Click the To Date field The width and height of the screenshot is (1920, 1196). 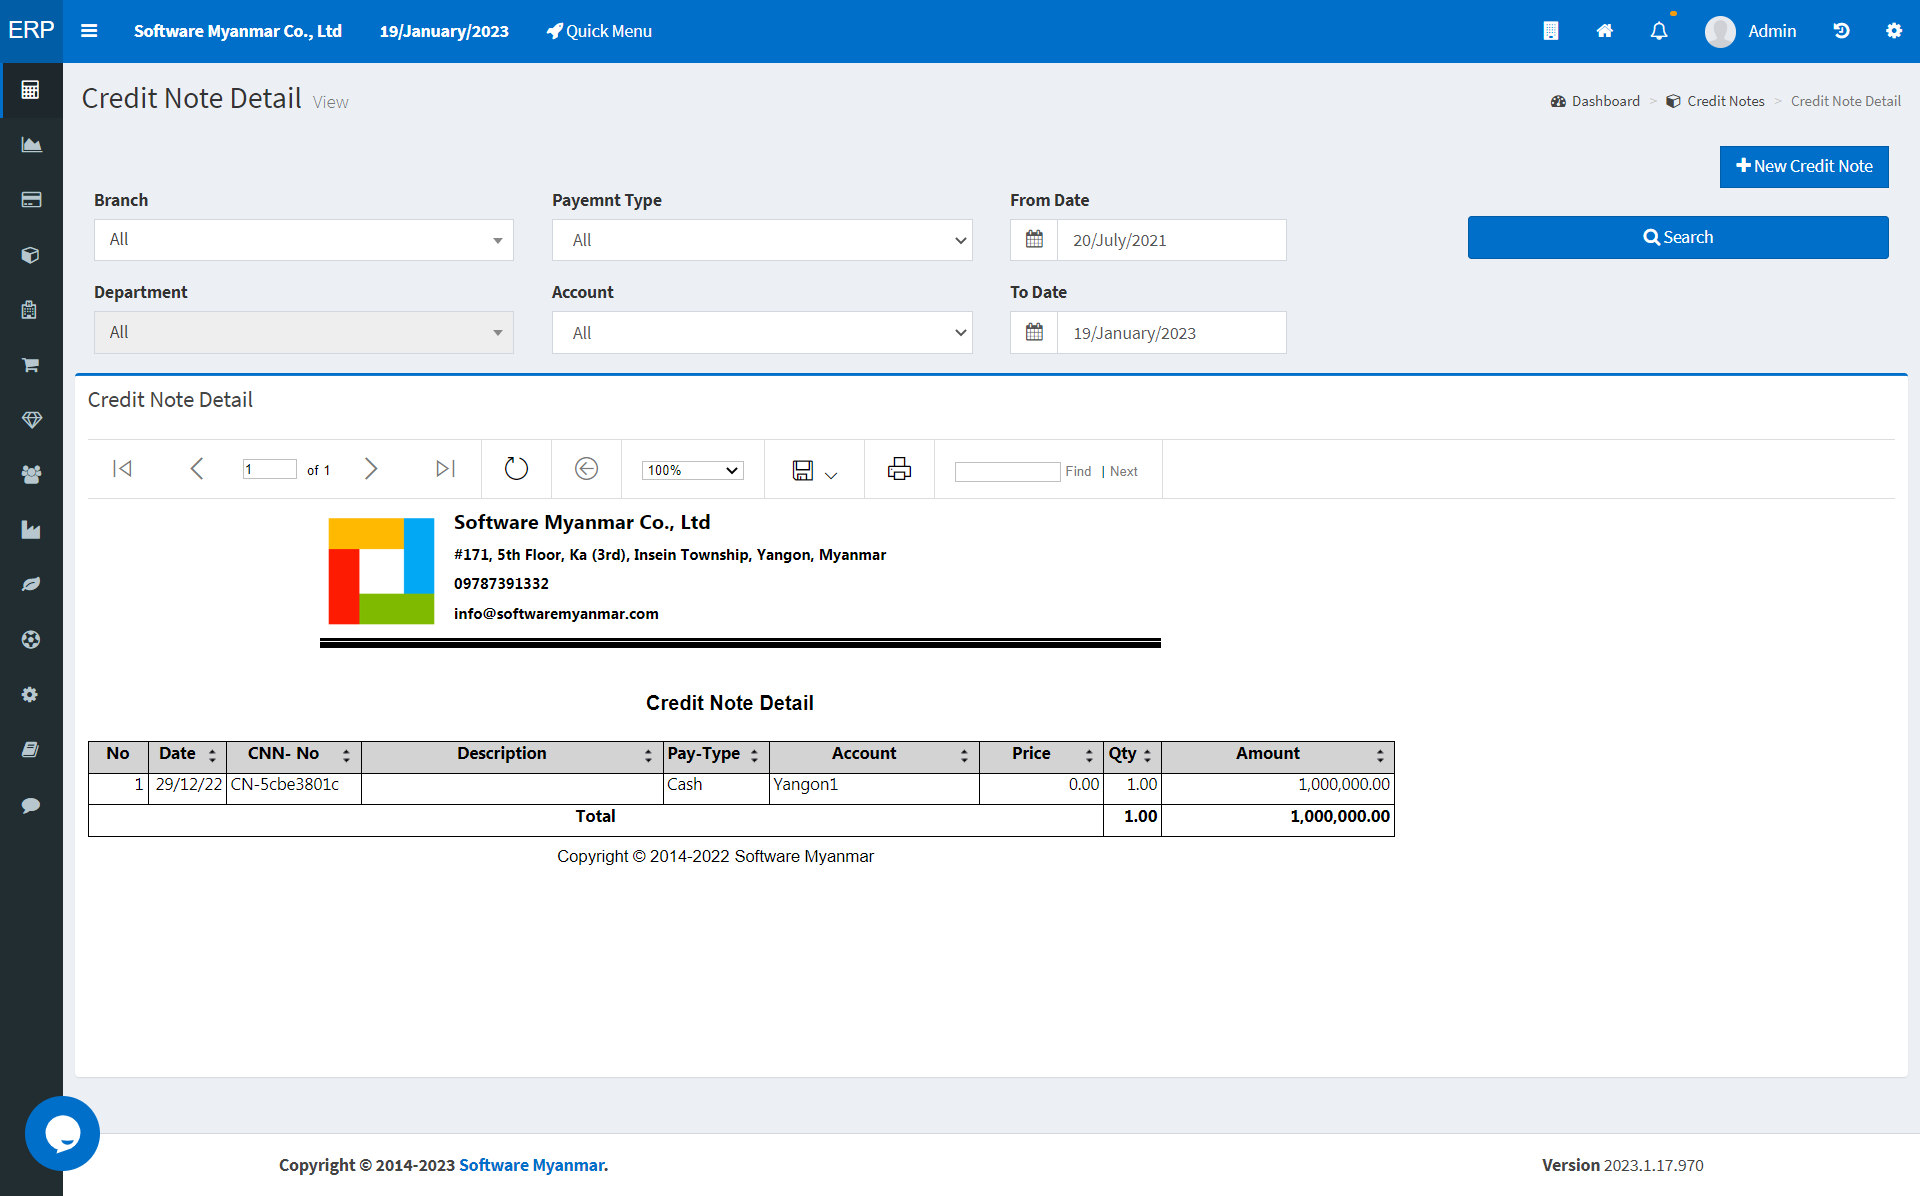click(1172, 332)
